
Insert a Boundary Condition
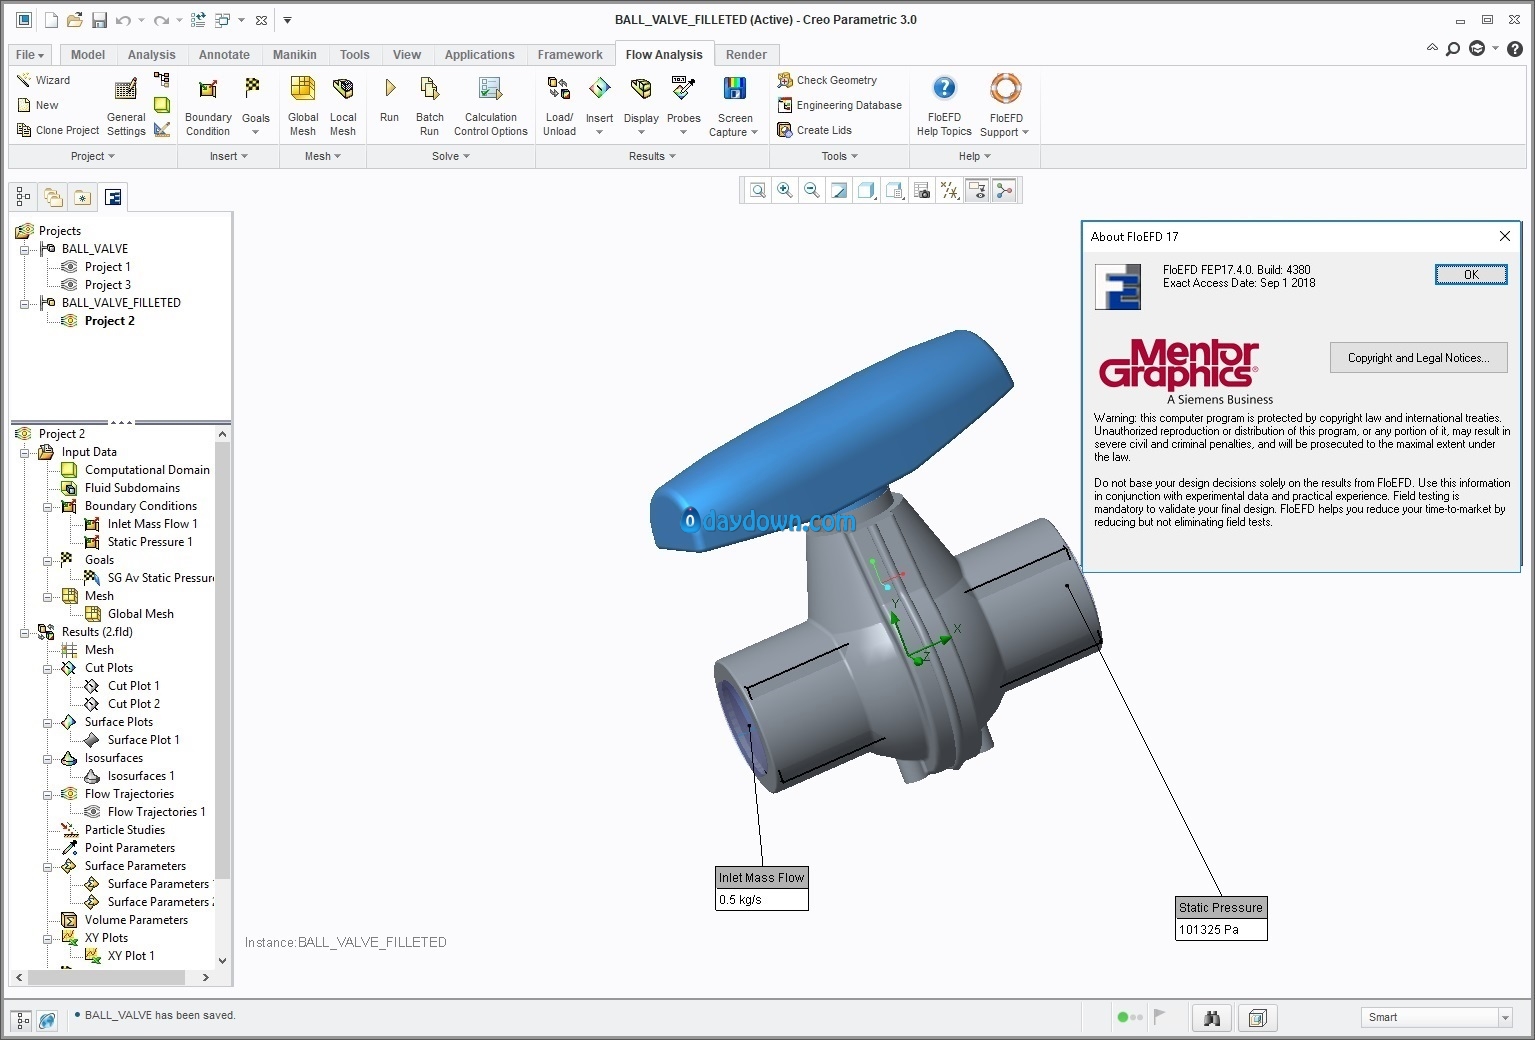pyautogui.click(x=208, y=108)
